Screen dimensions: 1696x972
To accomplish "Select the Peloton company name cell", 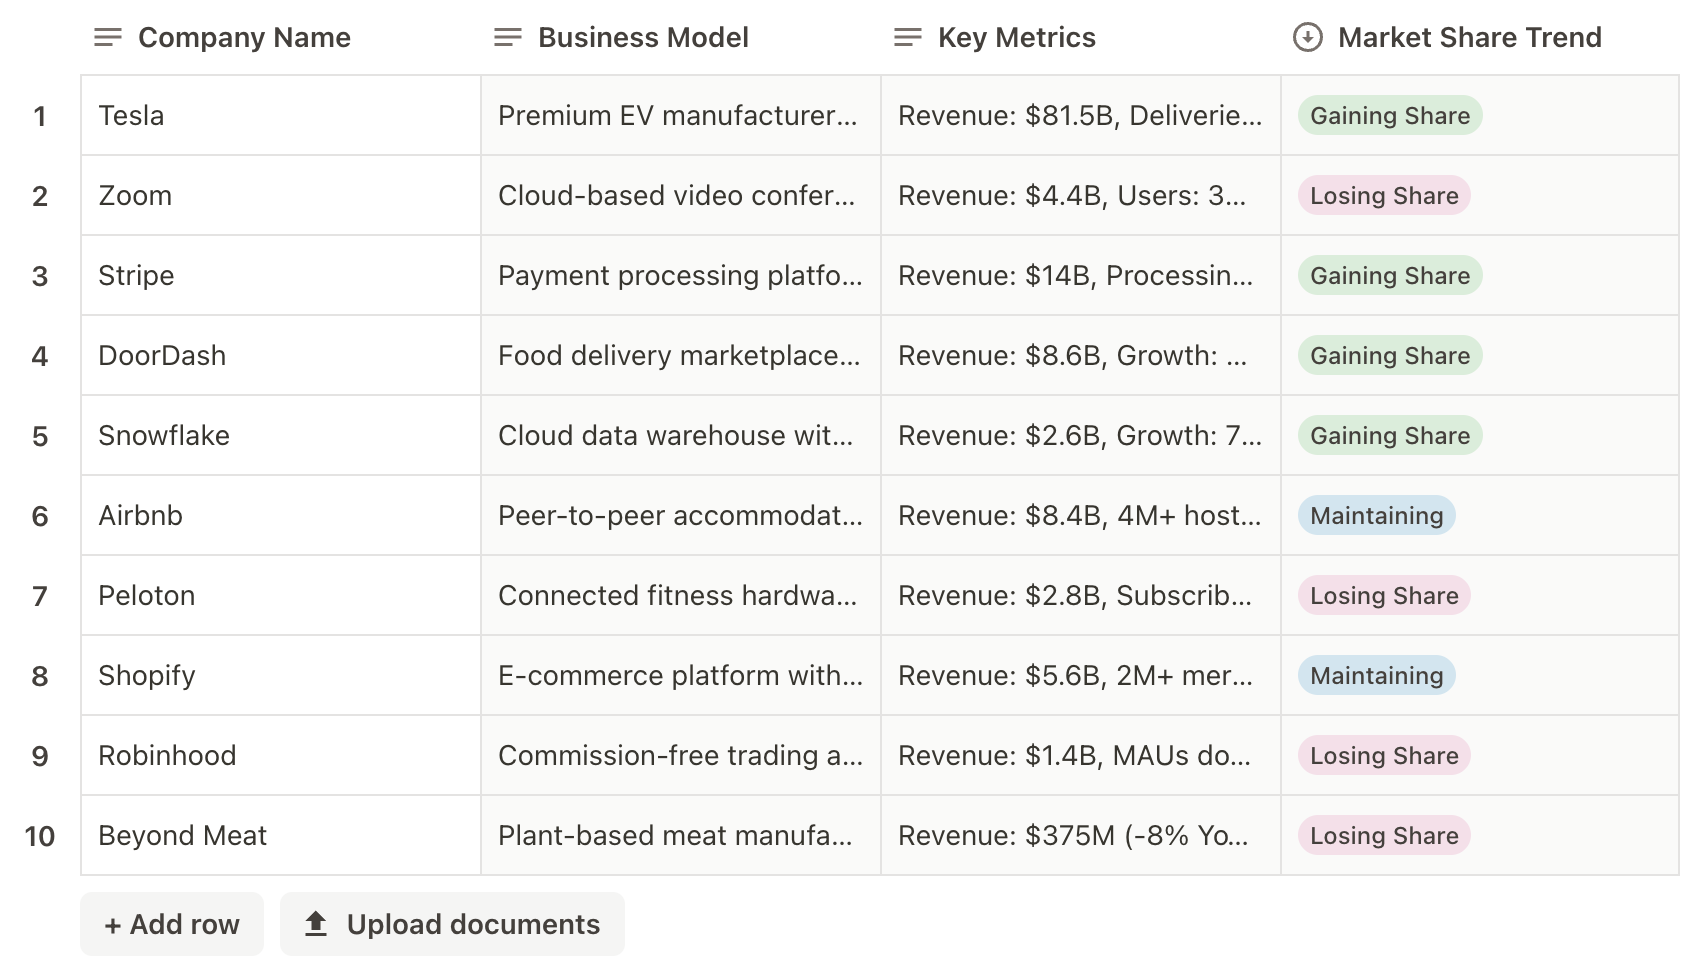I will click(x=281, y=595).
